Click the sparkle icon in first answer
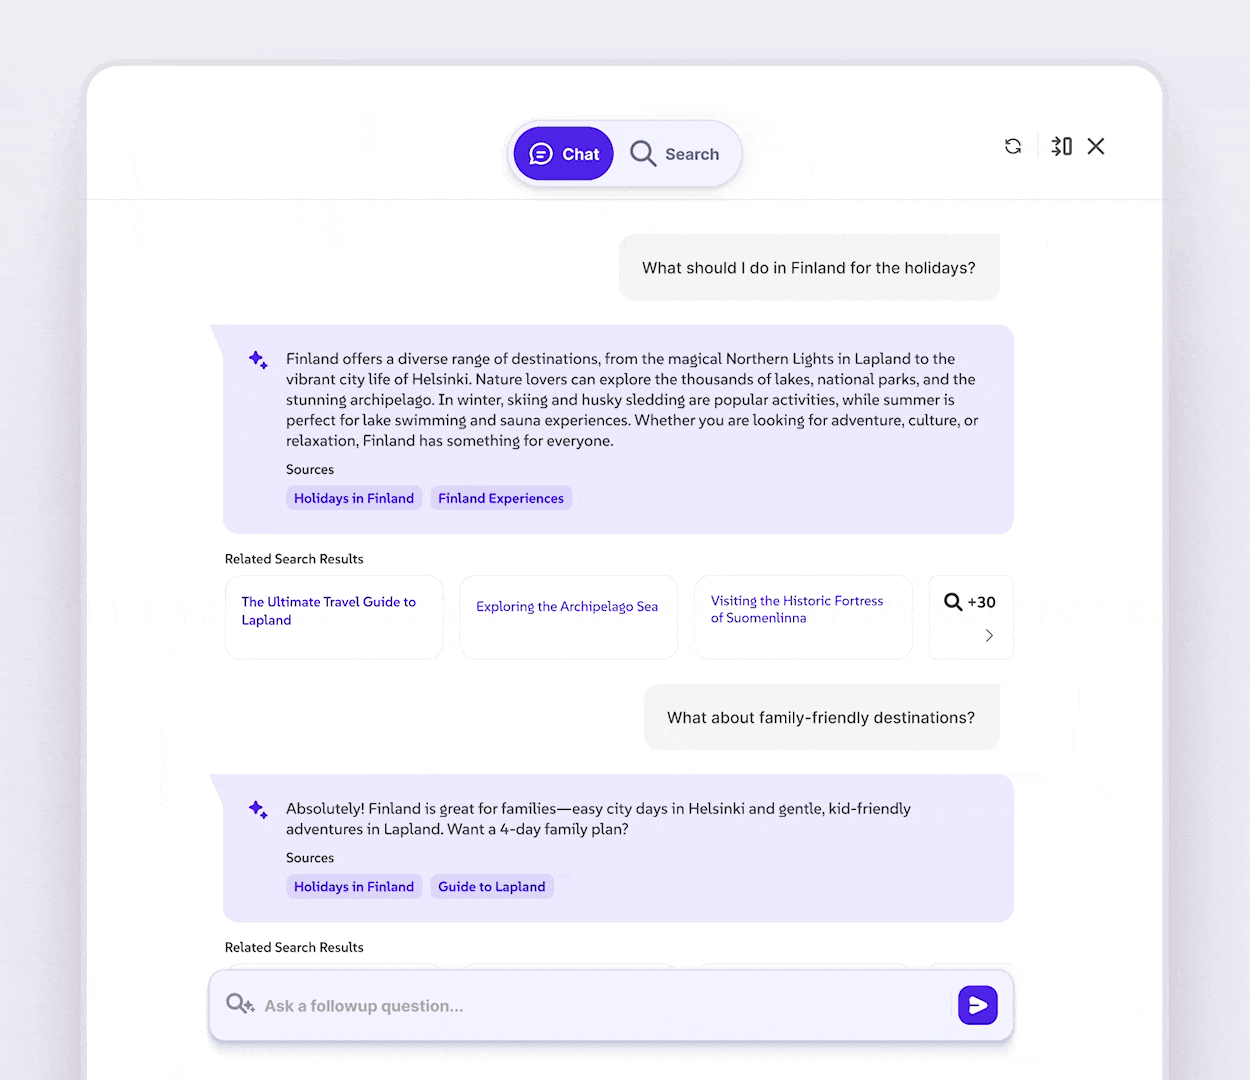 click(x=258, y=360)
